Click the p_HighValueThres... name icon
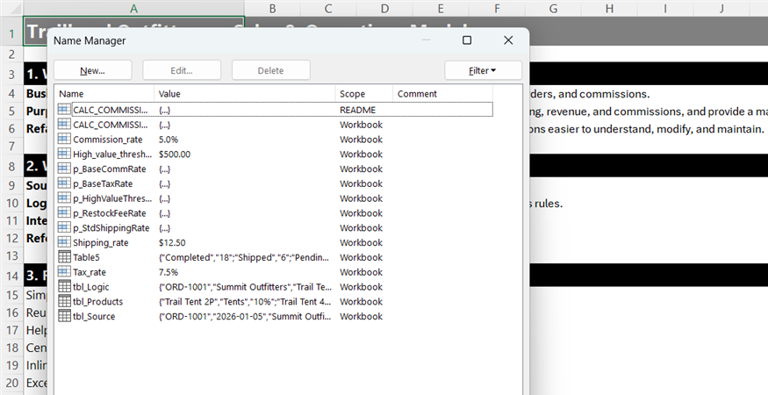Screen dimensions: 768x395 64,198
